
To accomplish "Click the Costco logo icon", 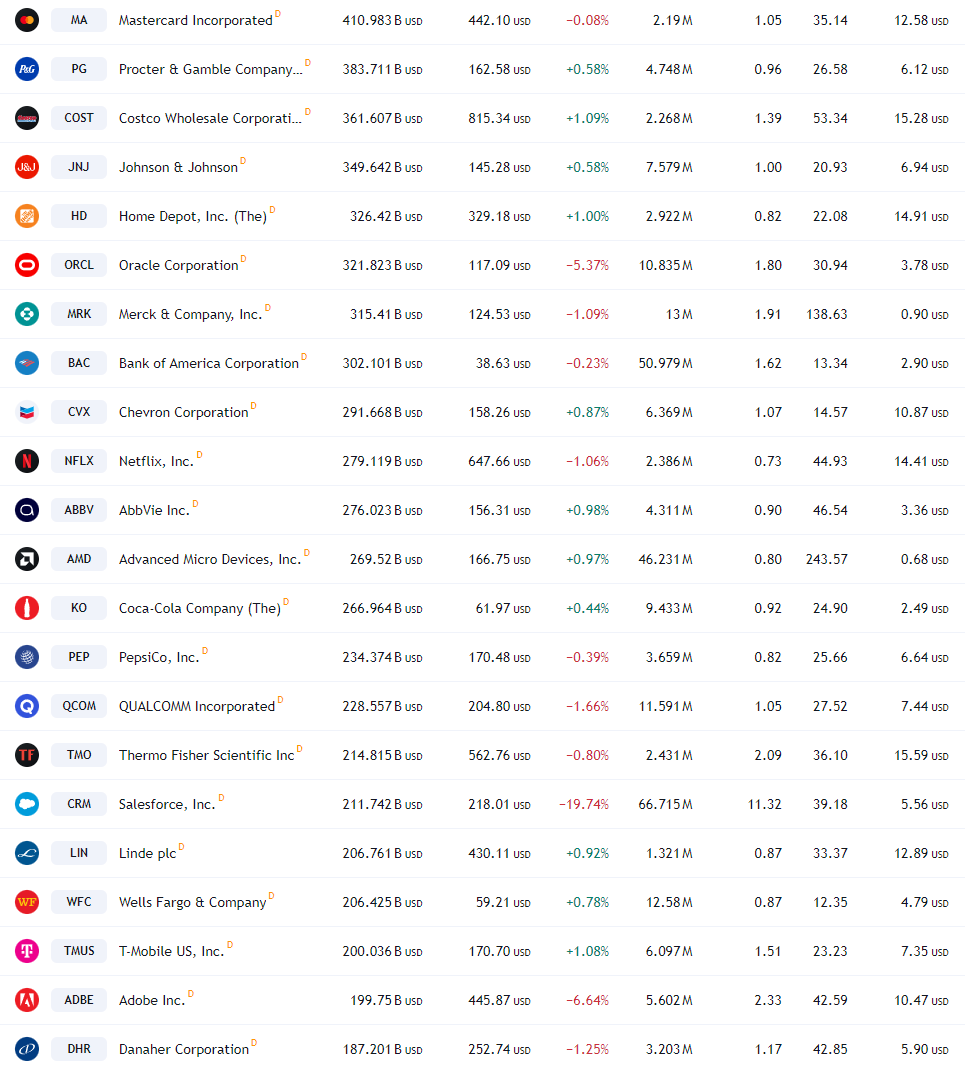I will coord(27,118).
